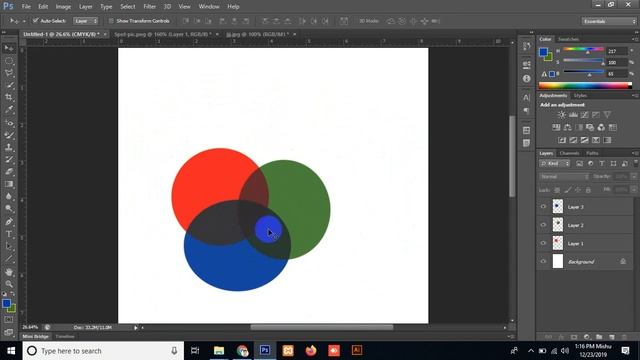Hide the Background layer eye
The height and width of the screenshot is (360, 640).
pyautogui.click(x=543, y=262)
